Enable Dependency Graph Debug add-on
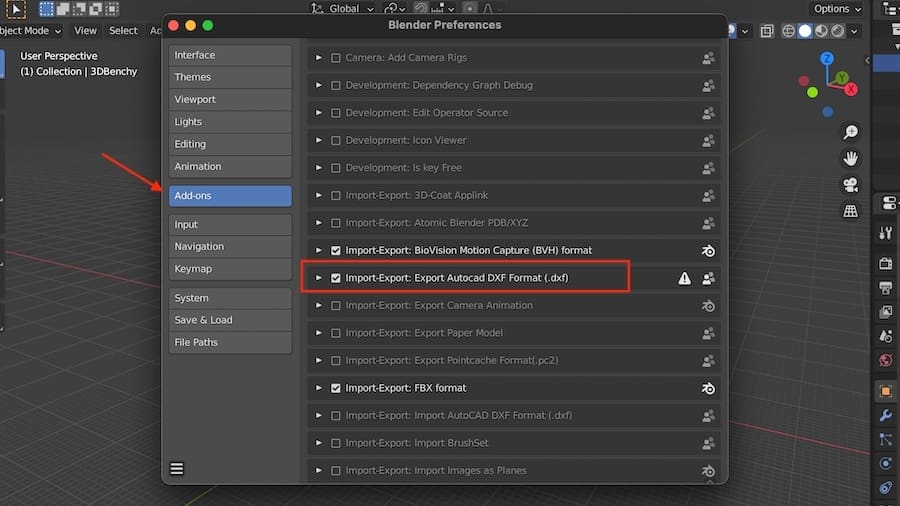Image resolution: width=900 pixels, height=506 pixels. (336, 85)
